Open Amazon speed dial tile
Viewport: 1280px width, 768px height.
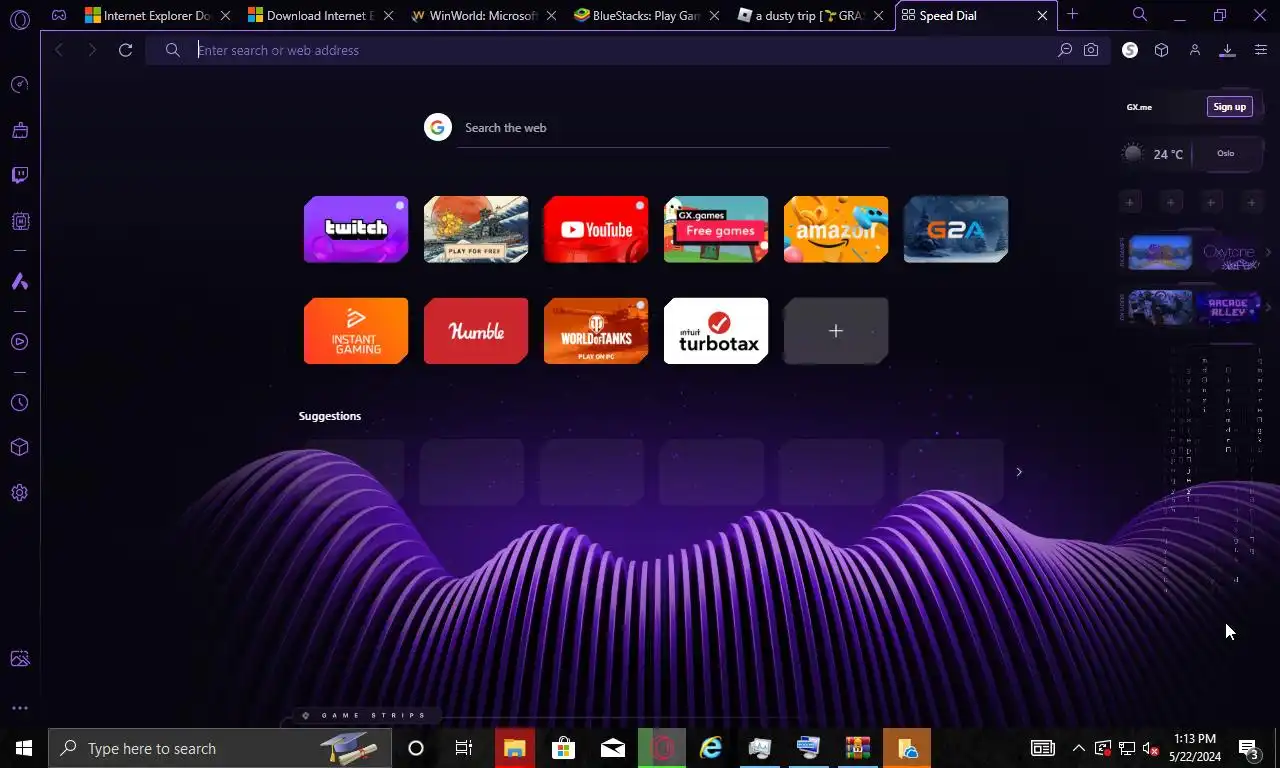point(836,229)
